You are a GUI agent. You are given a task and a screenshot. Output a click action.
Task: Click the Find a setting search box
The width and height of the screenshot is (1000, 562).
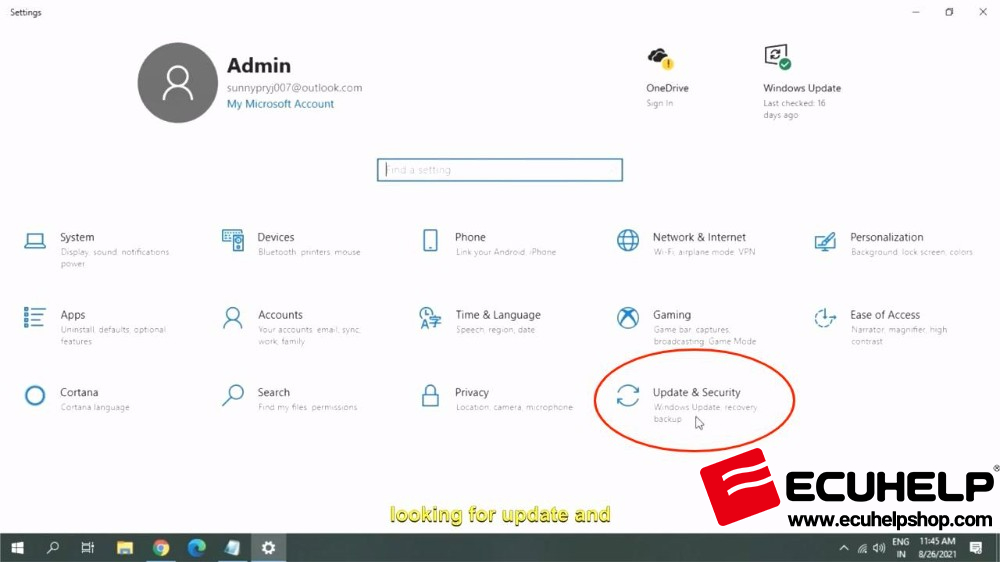(x=499, y=170)
